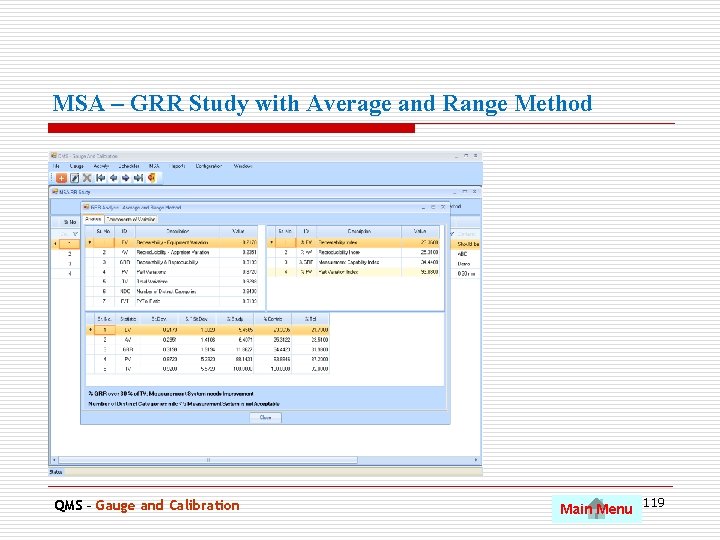Select the GRR row in statistics table
This screenshot has width=720, height=540.
pos(208,349)
